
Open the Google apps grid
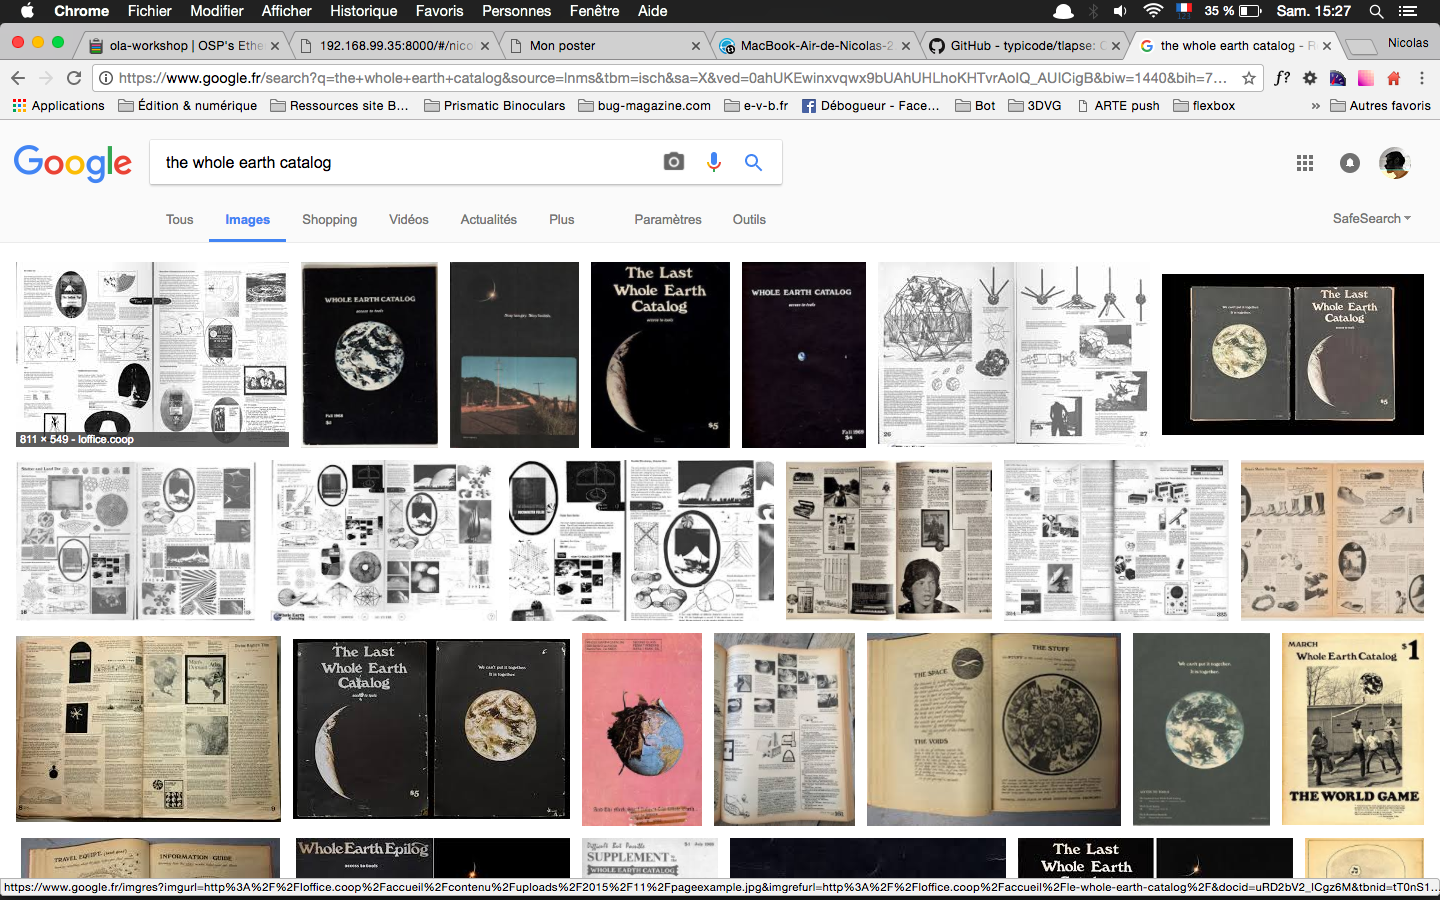click(1305, 163)
